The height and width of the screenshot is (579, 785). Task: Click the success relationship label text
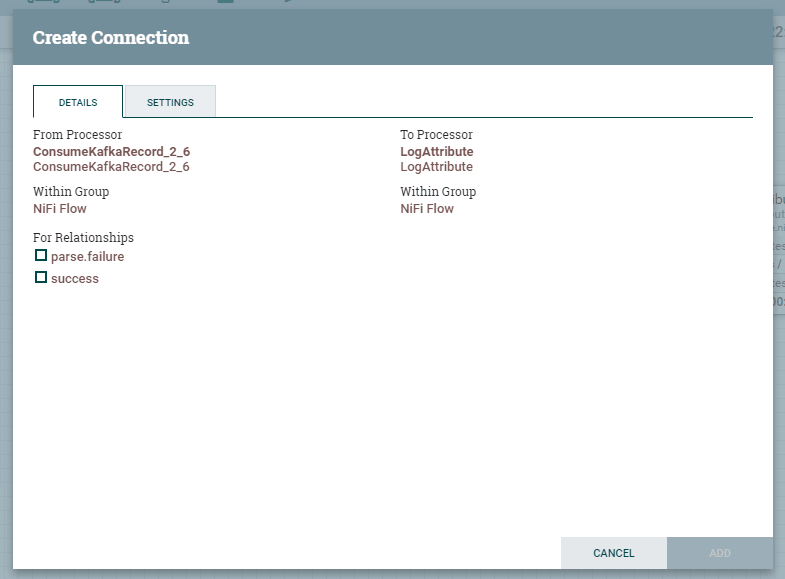75,279
